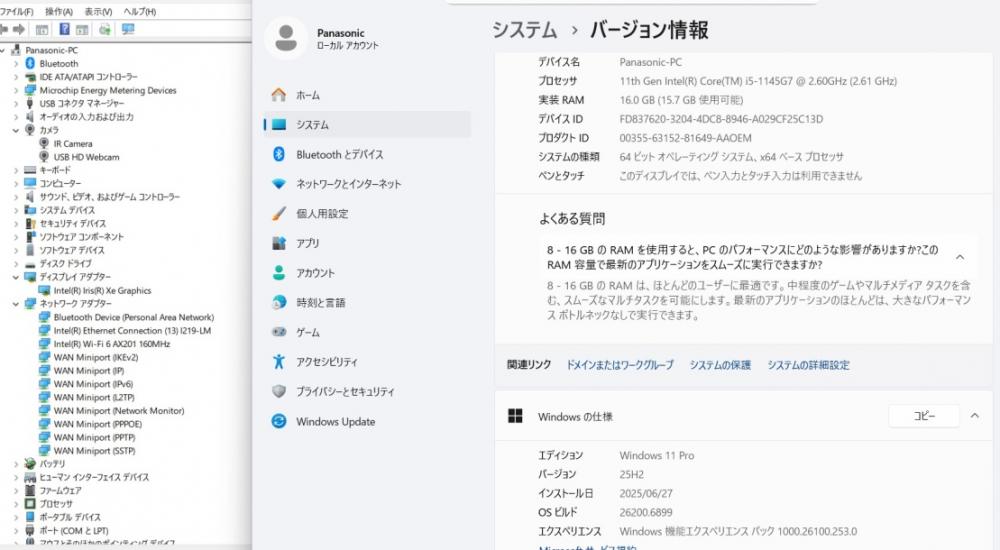1000x550 pixels.
Task: Expand the USB コネクタ マネージャー category
Action: (x=16, y=103)
